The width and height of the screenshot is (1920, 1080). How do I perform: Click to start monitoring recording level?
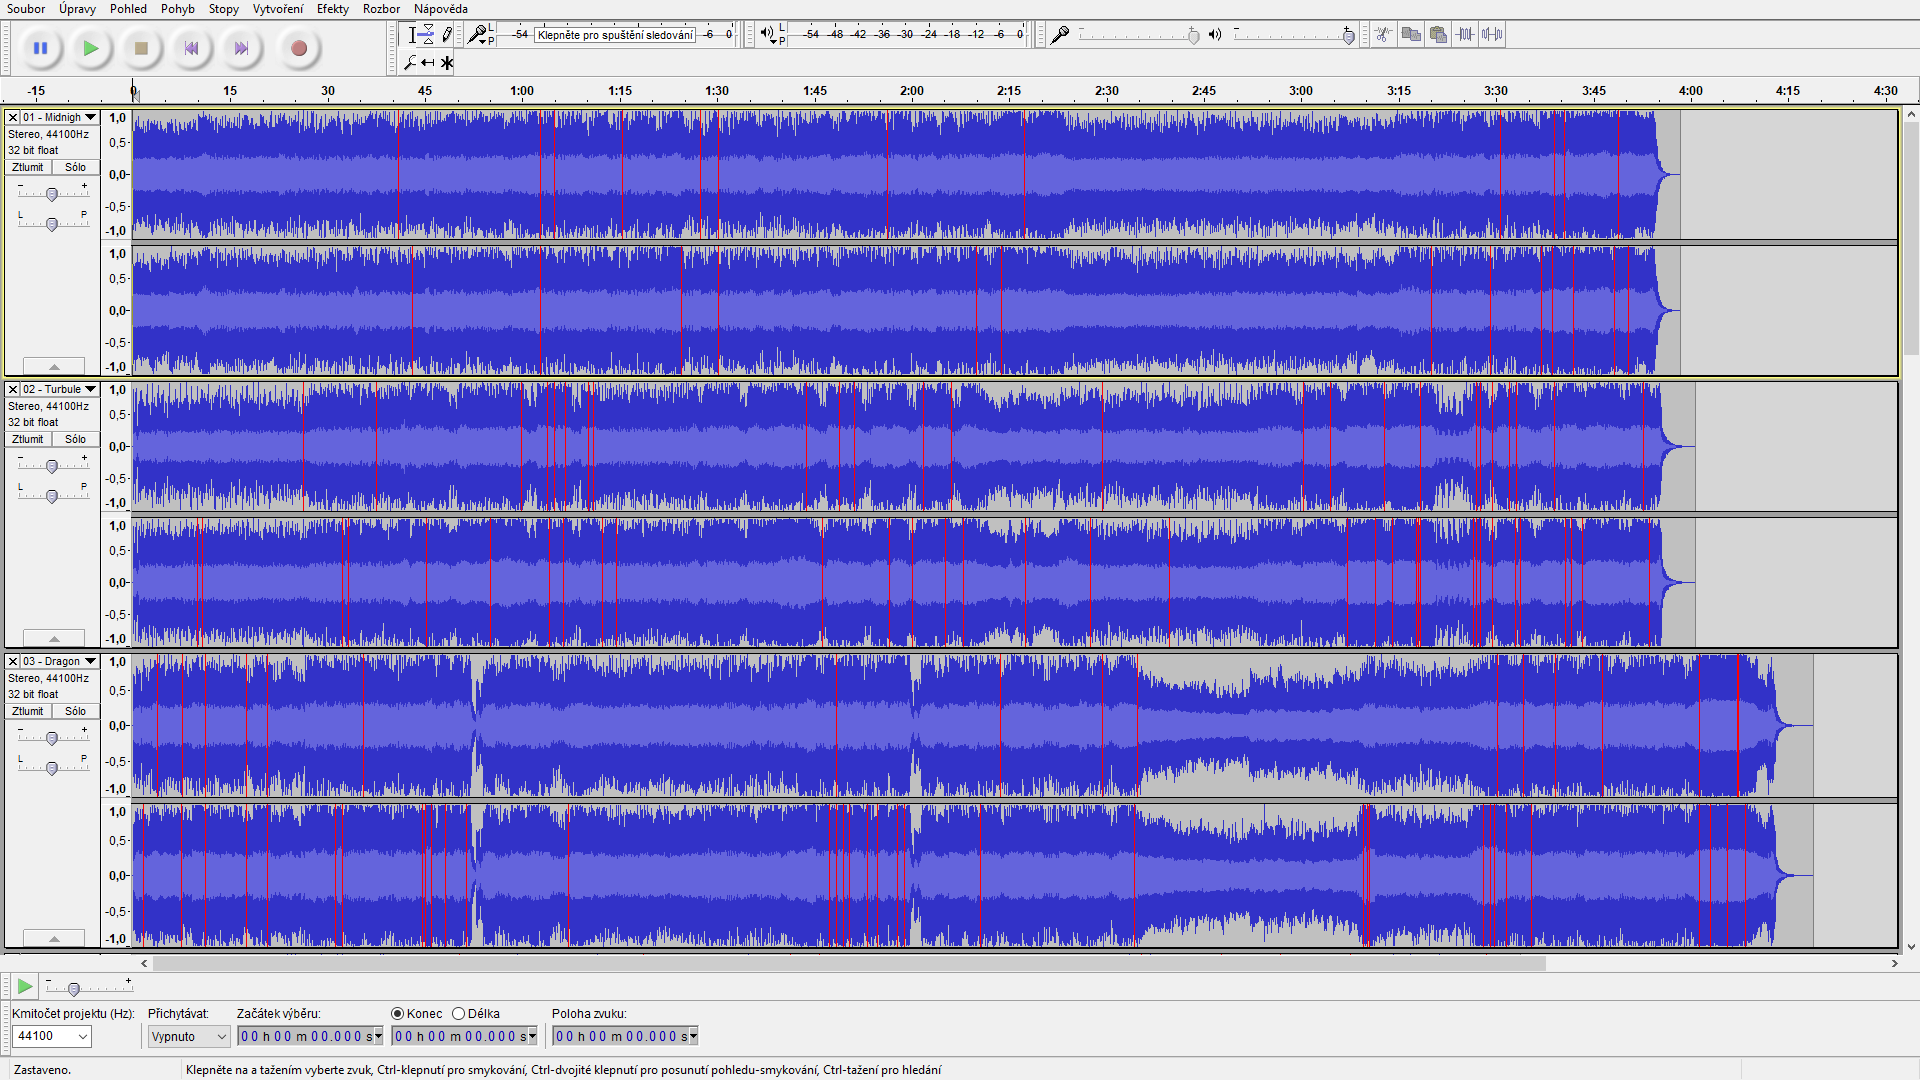[615, 35]
